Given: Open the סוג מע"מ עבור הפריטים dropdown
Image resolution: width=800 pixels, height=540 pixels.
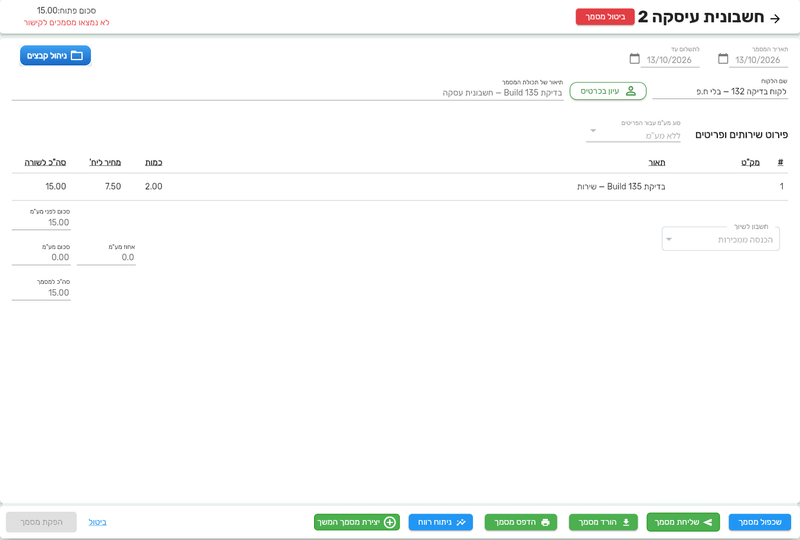Looking at the screenshot, I should click(633, 136).
